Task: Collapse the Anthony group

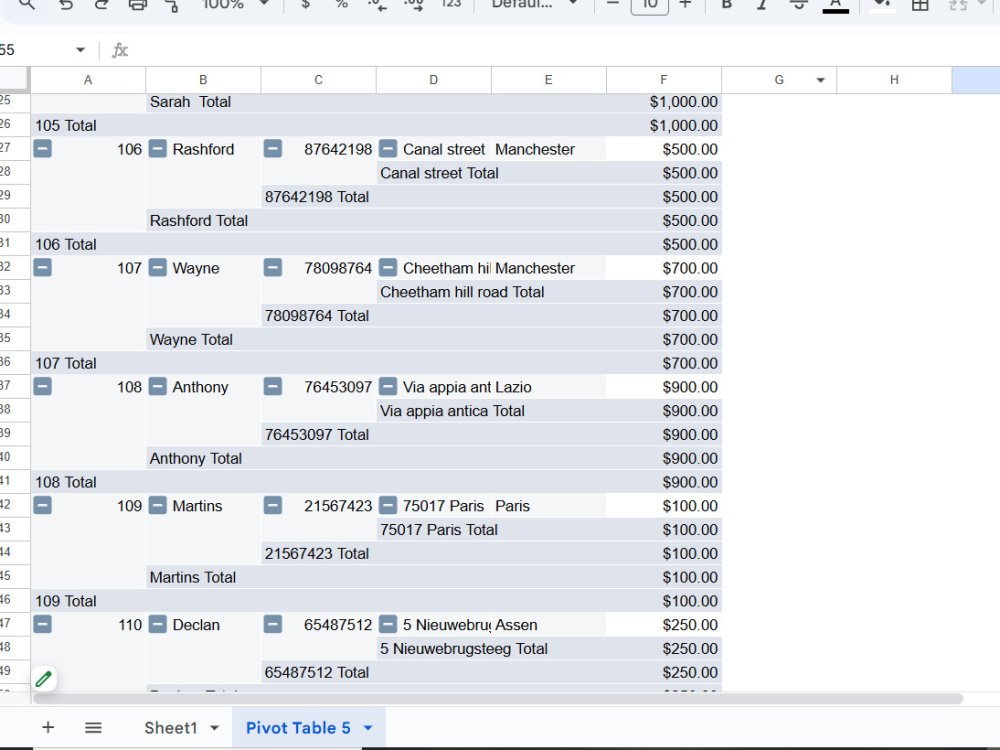Action: pyautogui.click(x=158, y=387)
